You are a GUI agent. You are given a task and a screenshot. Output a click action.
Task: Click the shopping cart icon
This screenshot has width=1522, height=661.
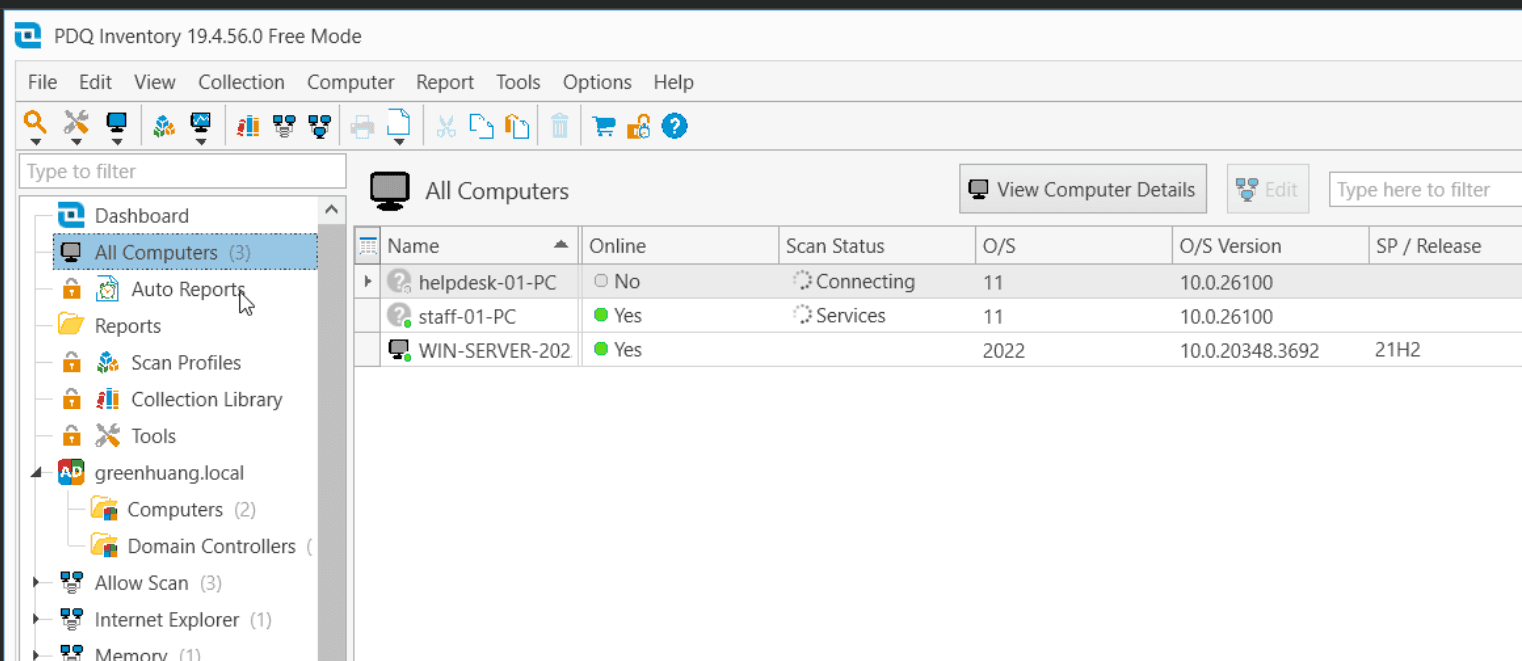[603, 126]
